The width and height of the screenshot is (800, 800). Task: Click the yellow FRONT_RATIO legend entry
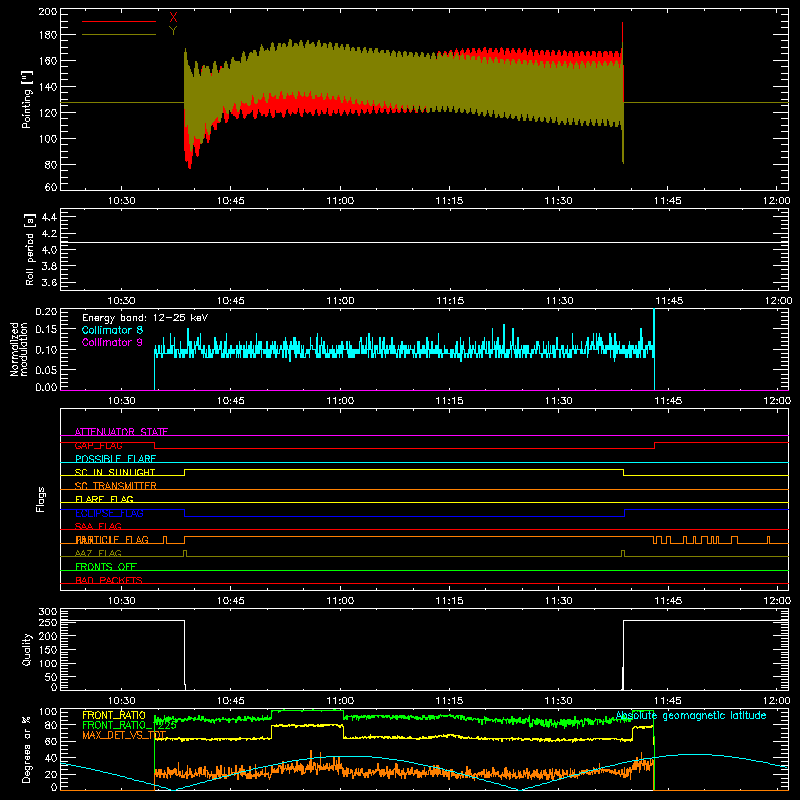pyautogui.click(x=114, y=715)
